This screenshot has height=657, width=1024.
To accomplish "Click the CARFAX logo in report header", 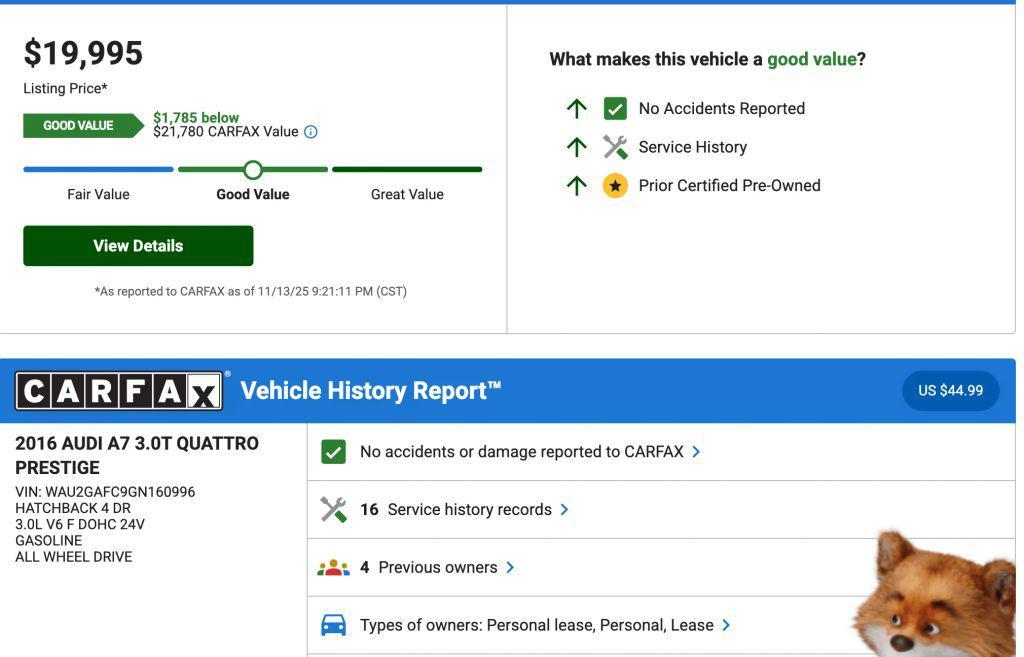I will coord(120,391).
